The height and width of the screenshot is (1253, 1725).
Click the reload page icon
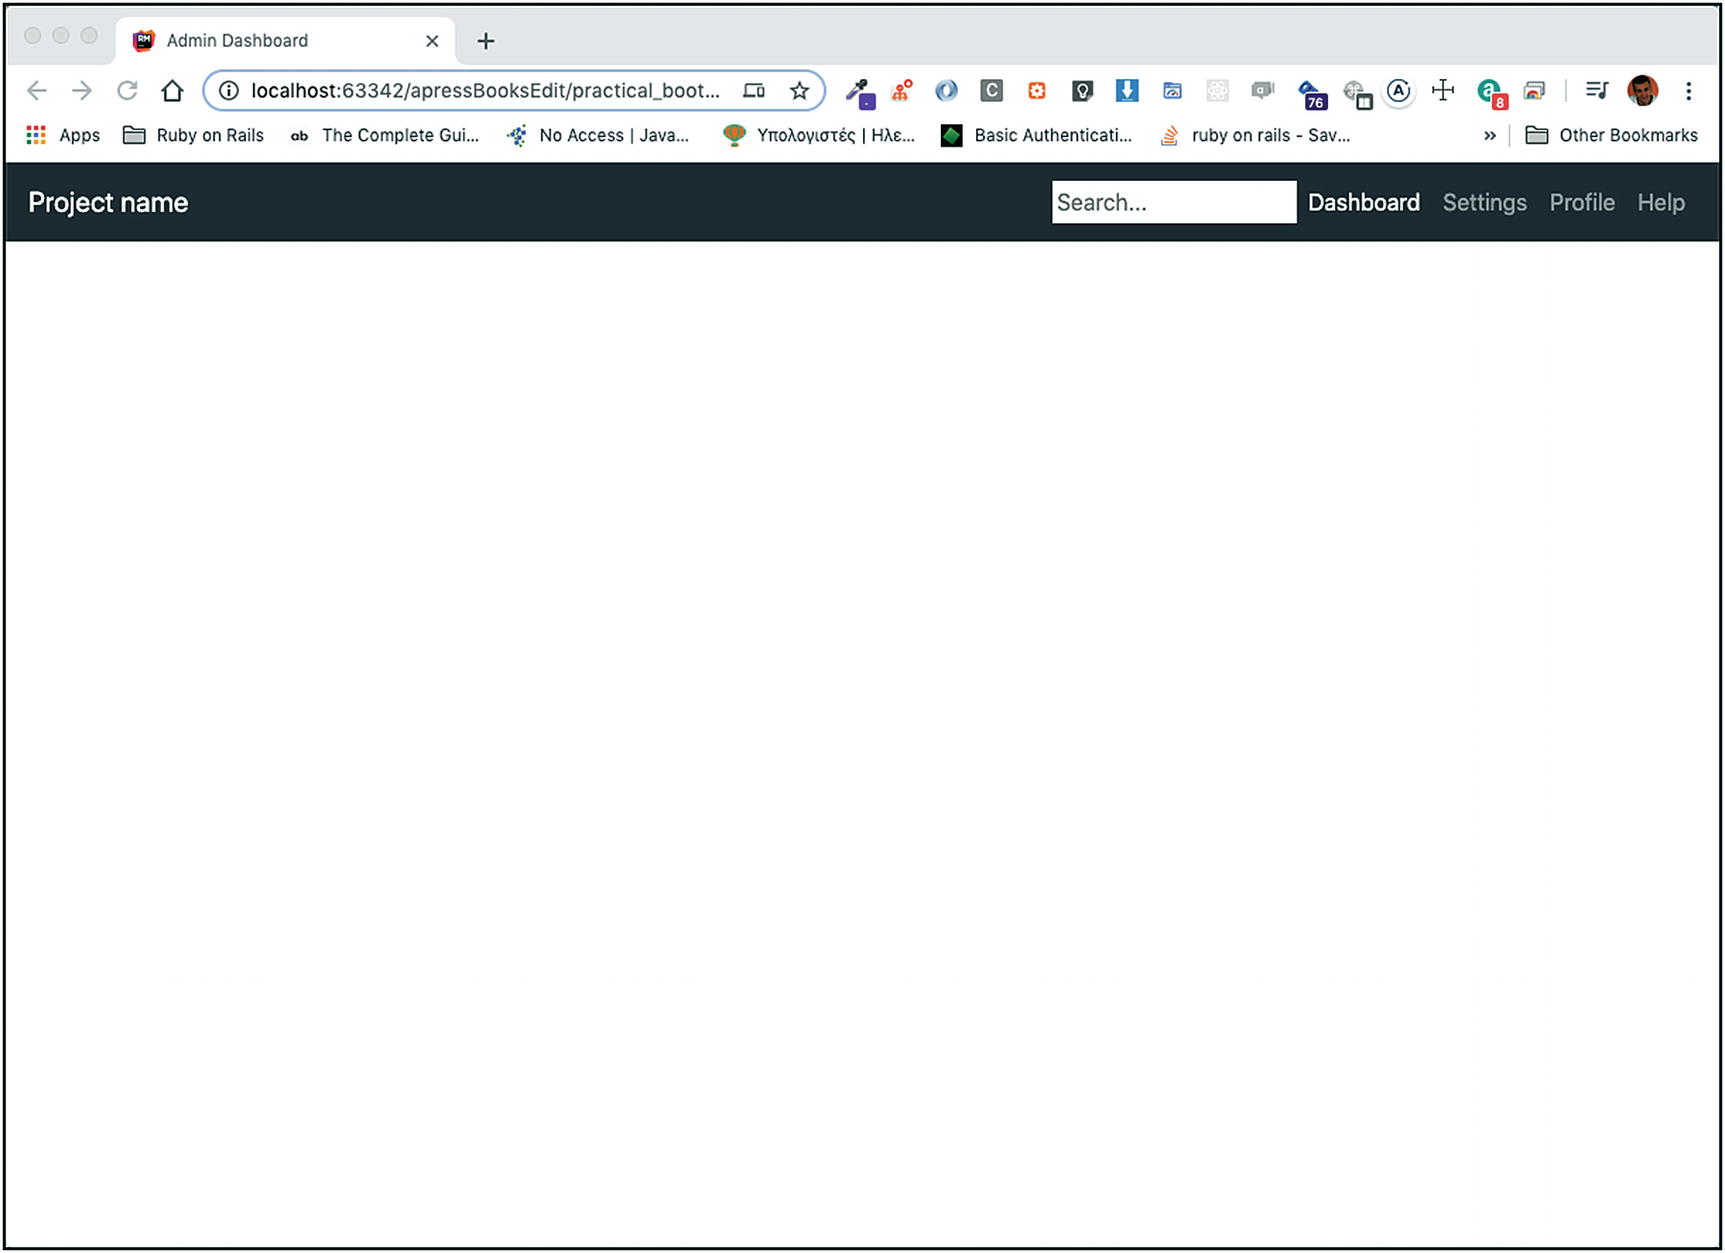pos(127,91)
